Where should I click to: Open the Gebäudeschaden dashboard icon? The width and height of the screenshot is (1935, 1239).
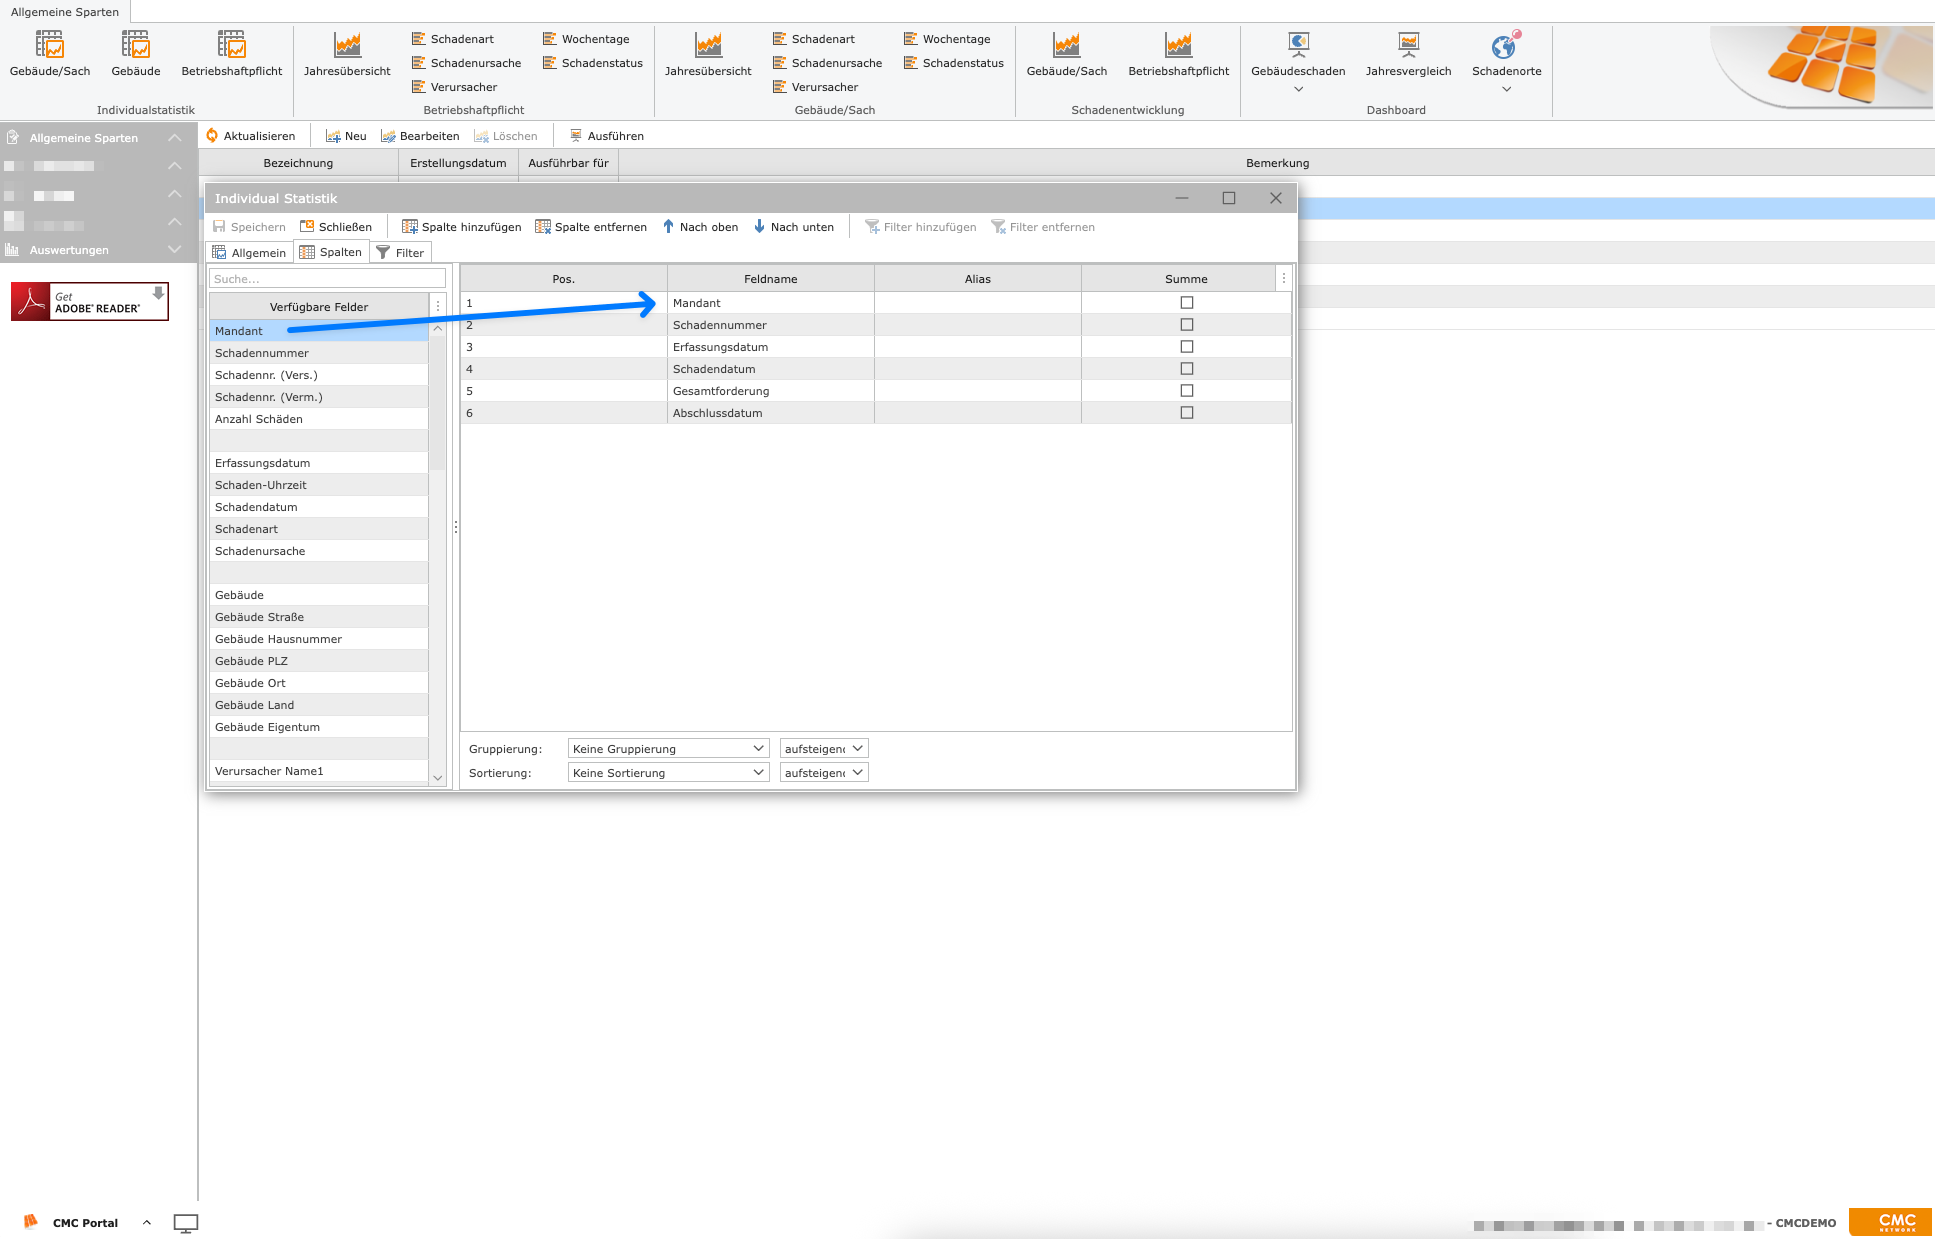[1297, 46]
